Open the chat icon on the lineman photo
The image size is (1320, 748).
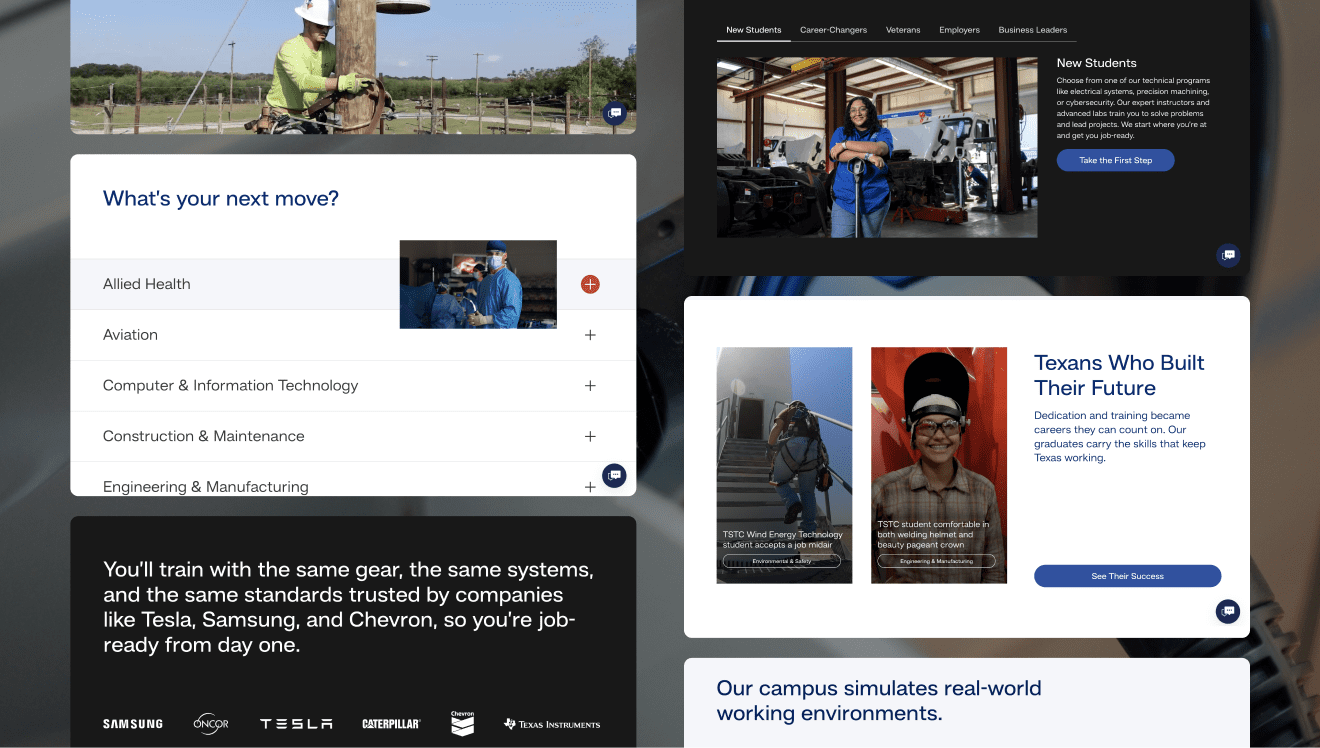(614, 113)
